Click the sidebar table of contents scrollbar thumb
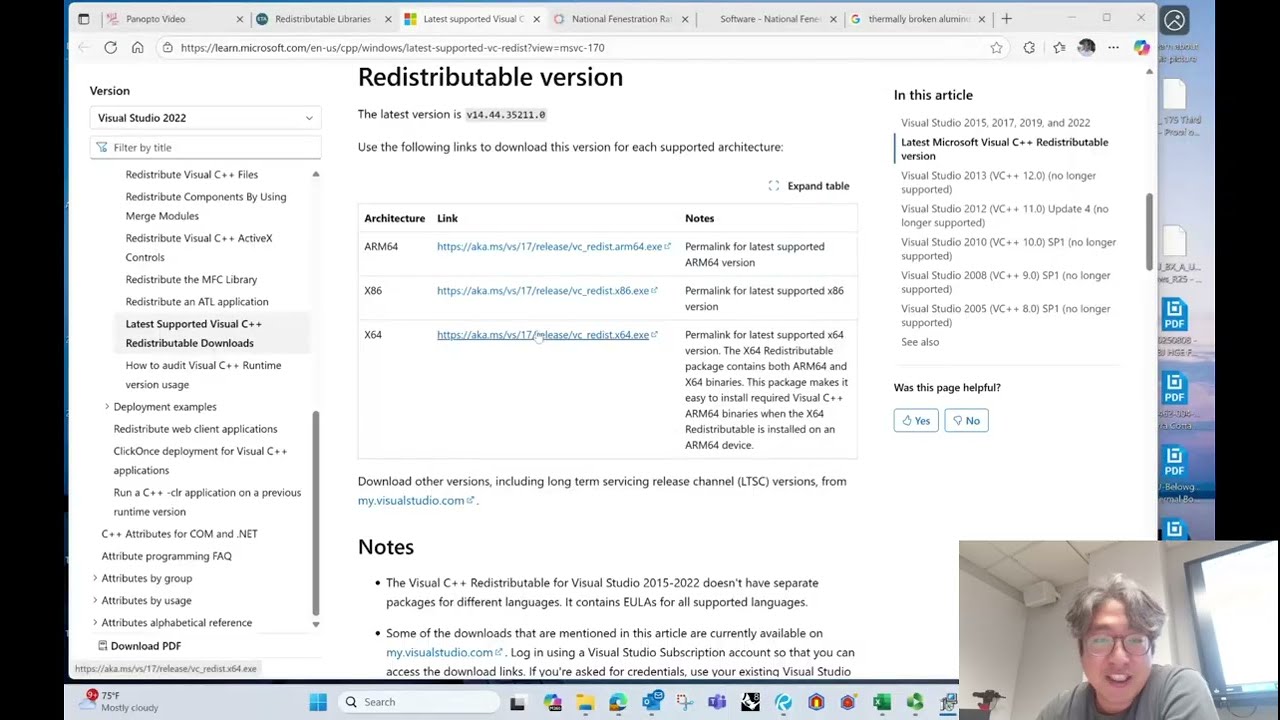 (x=316, y=512)
